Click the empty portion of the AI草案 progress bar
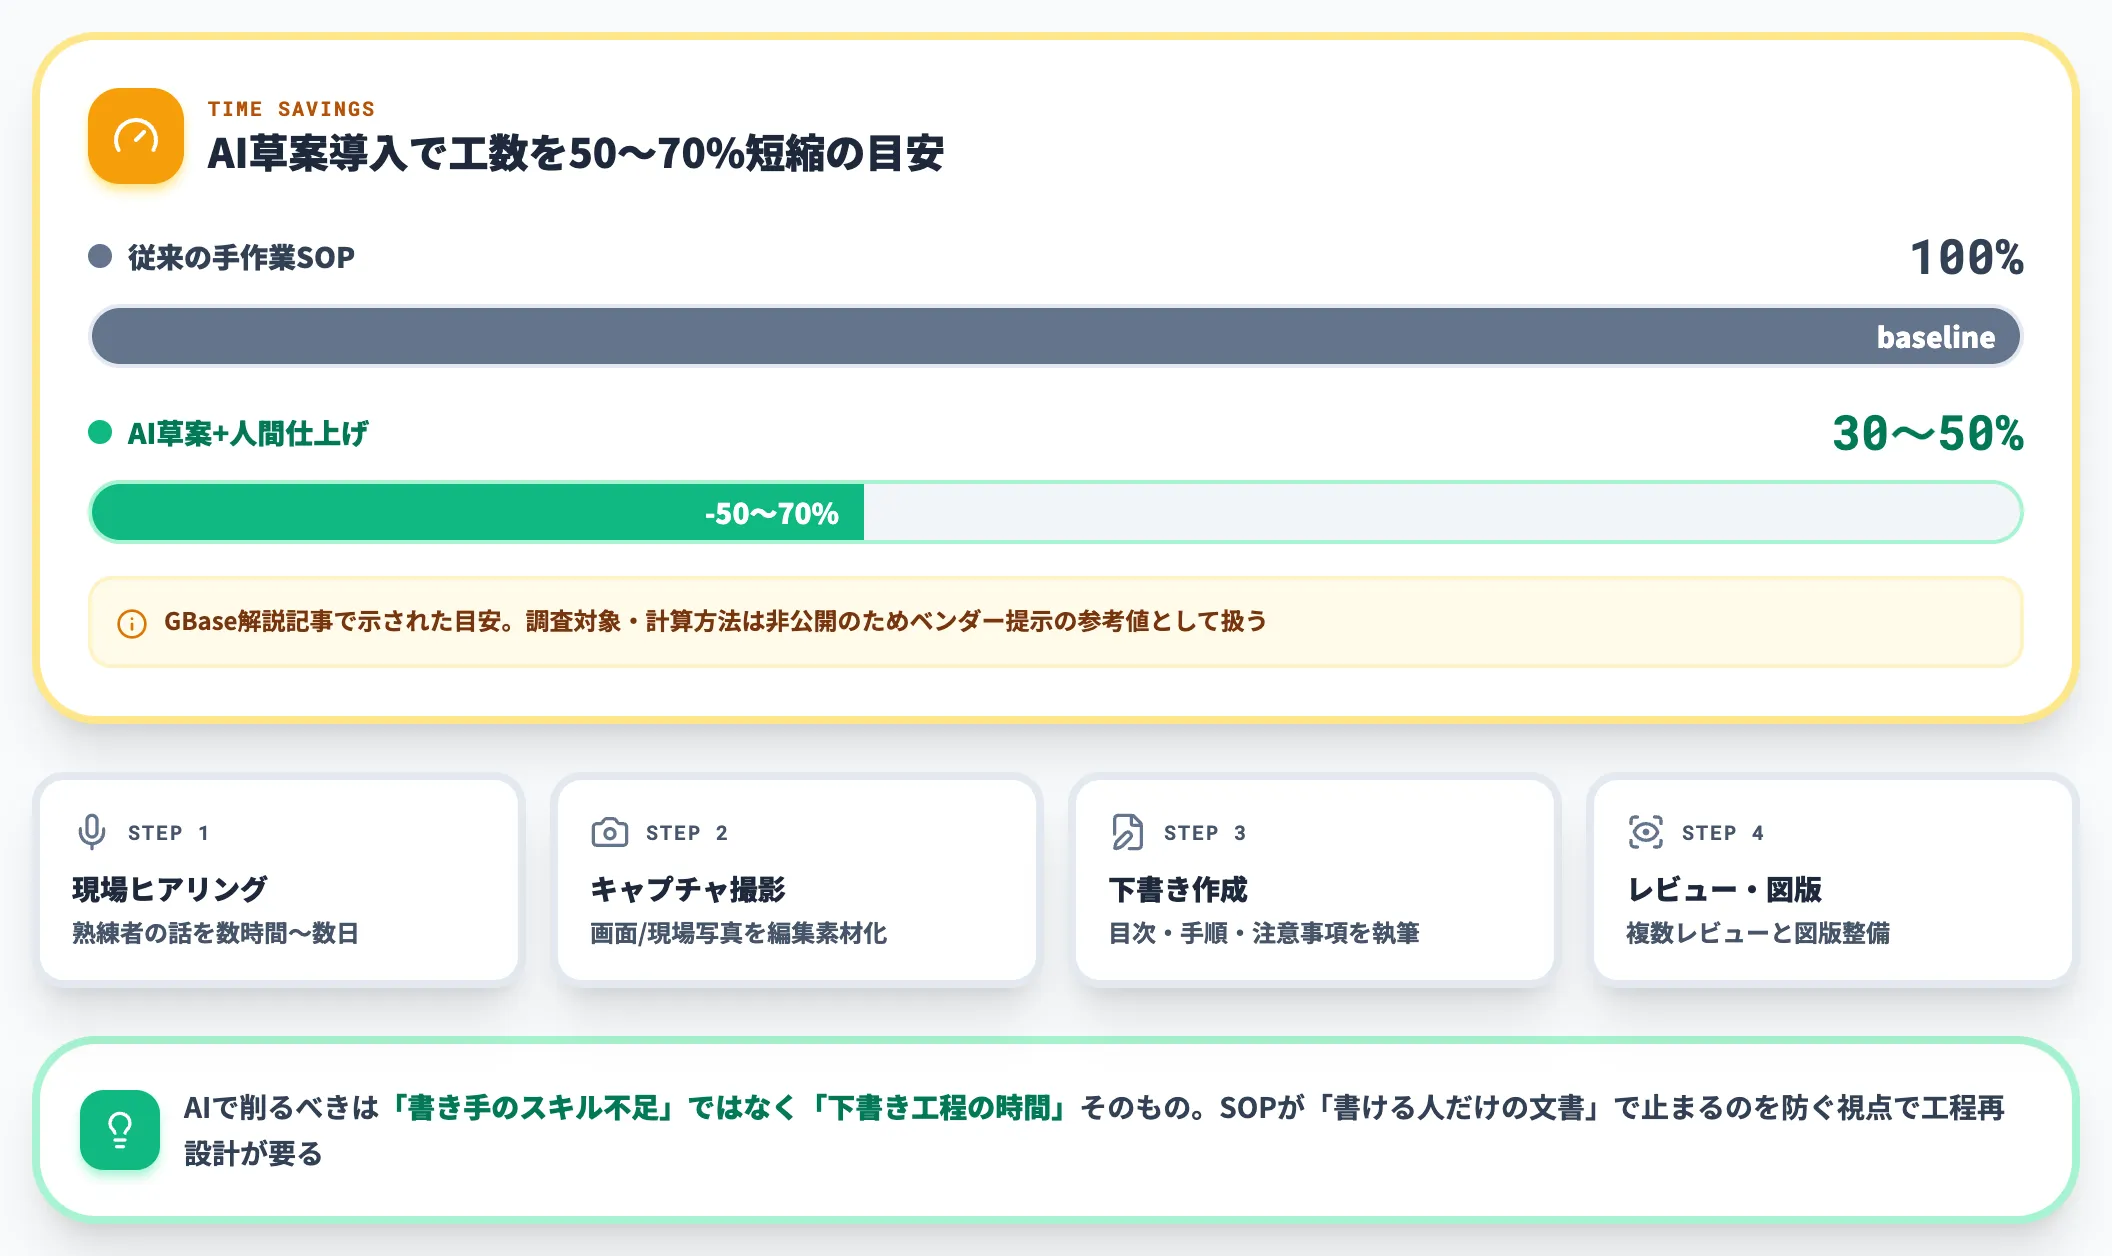 click(1442, 512)
